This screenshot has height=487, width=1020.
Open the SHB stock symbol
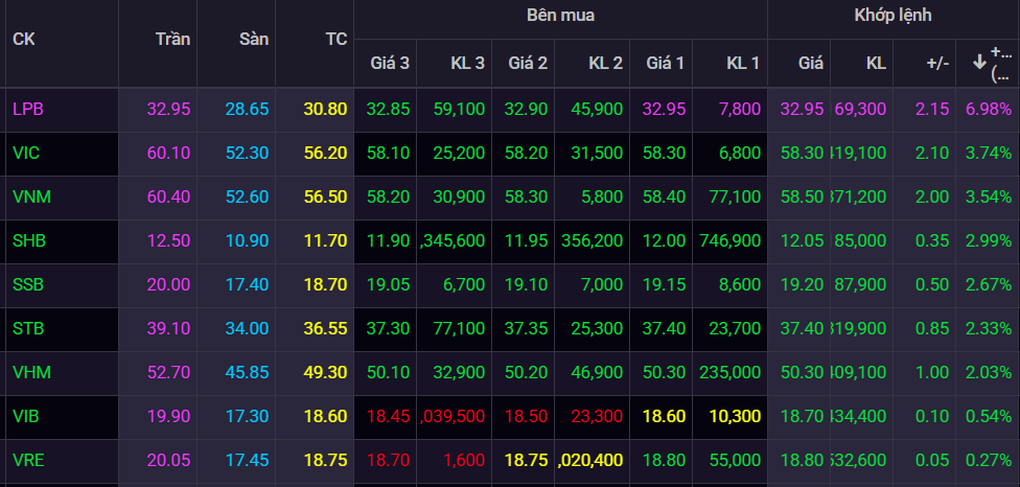pyautogui.click(x=29, y=241)
